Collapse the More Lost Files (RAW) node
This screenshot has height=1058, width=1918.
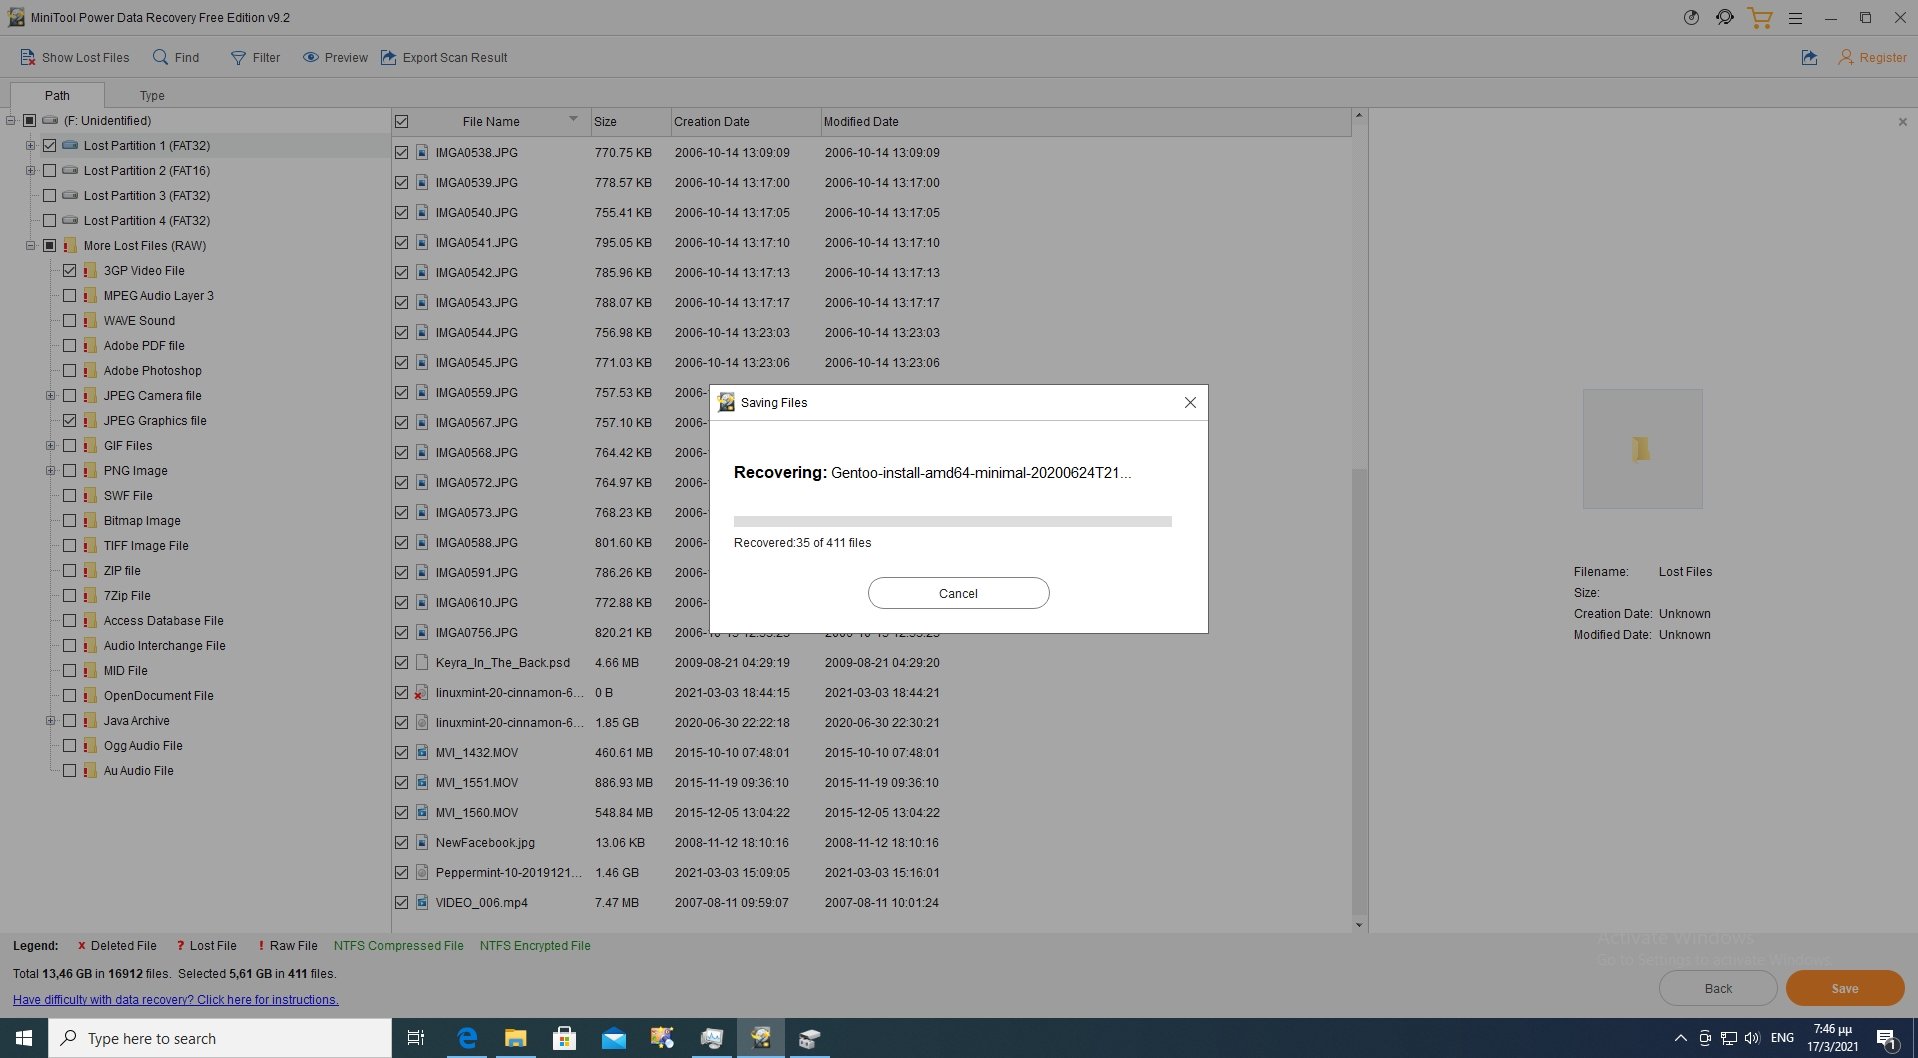(31, 245)
